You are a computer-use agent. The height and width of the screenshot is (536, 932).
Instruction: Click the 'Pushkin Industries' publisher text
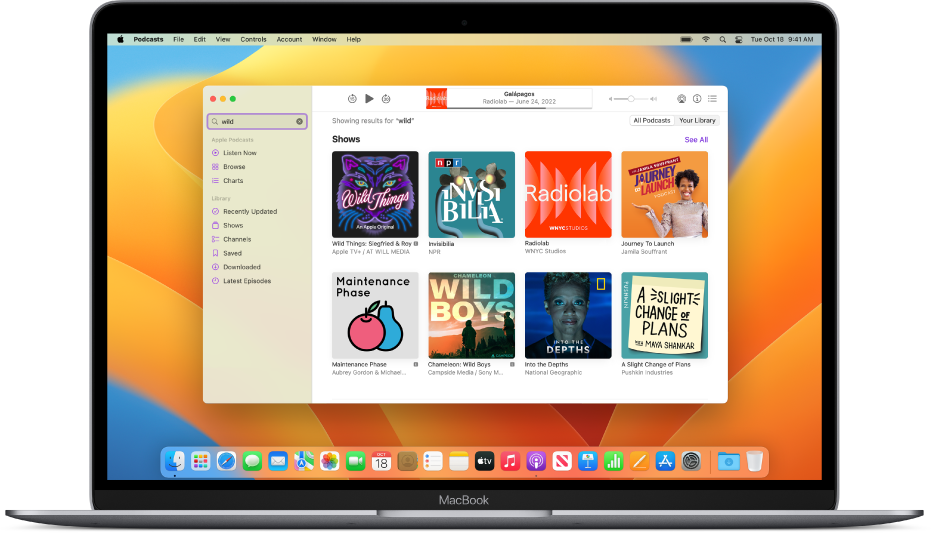(x=647, y=373)
